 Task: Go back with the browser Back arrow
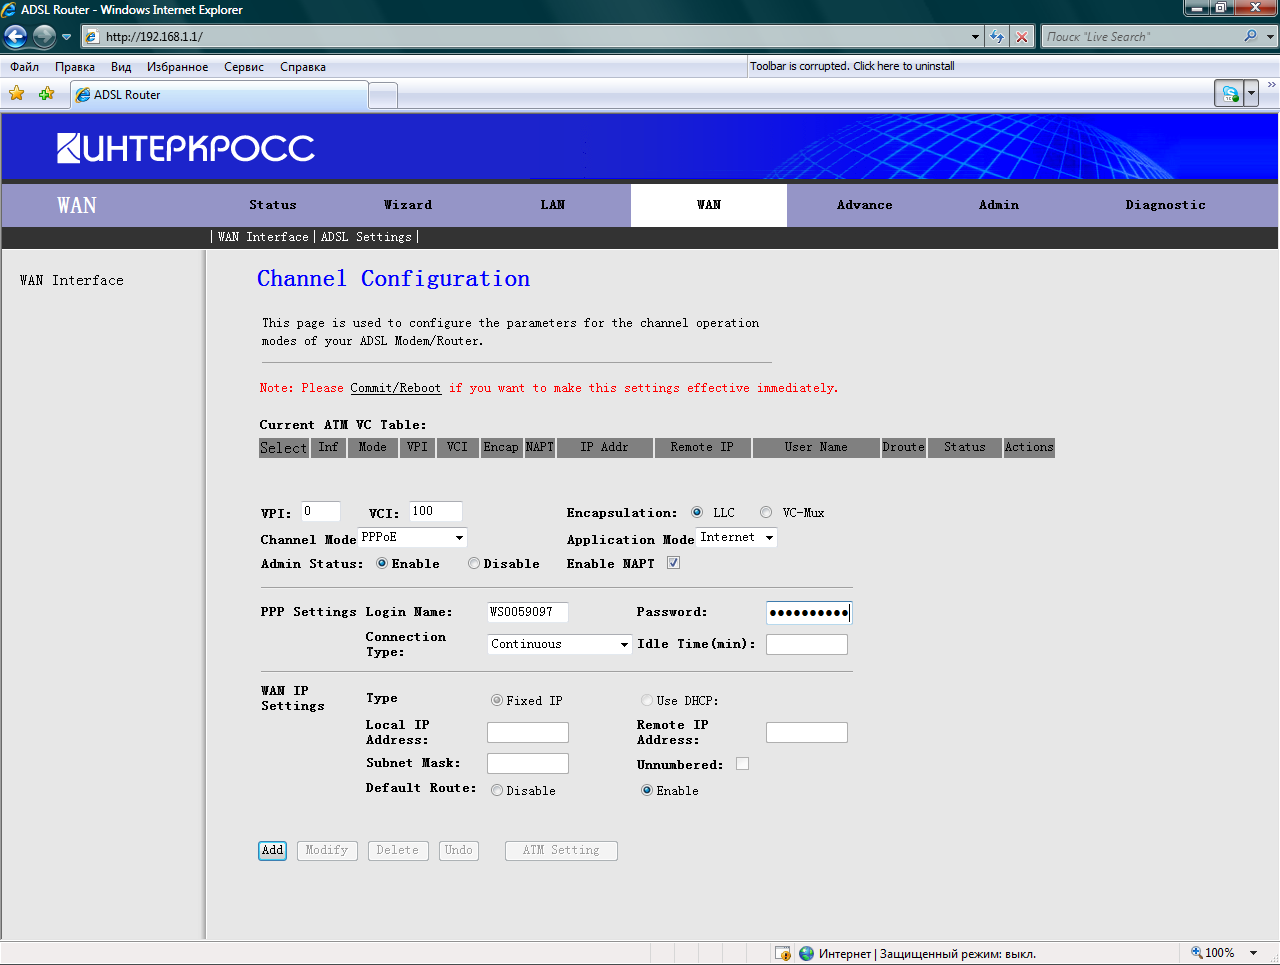click(15, 37)
